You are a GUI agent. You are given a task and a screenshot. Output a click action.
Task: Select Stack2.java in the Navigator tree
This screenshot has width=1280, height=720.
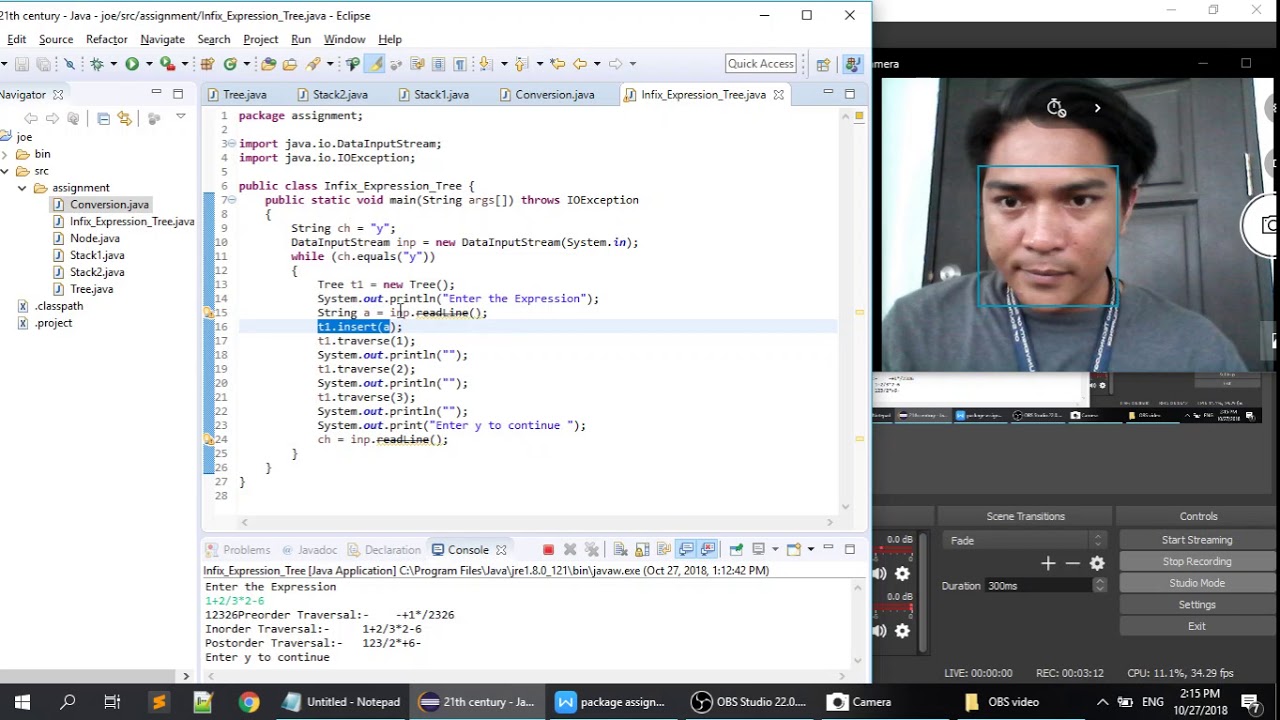click(x=97, y=272)
